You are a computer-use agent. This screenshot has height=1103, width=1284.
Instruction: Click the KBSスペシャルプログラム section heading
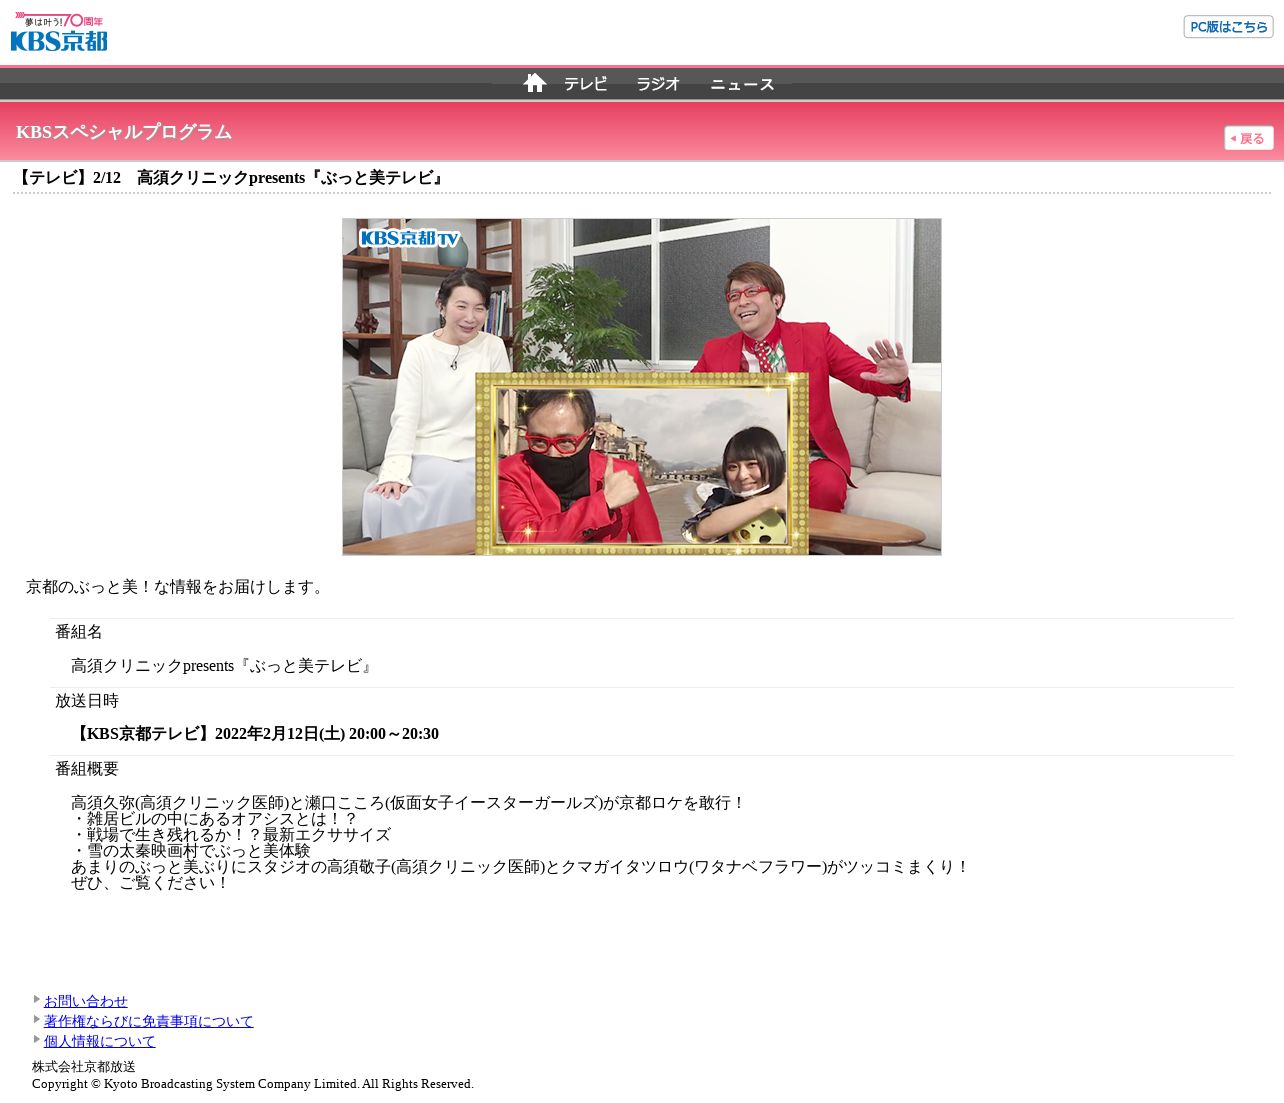coord(124,132)
